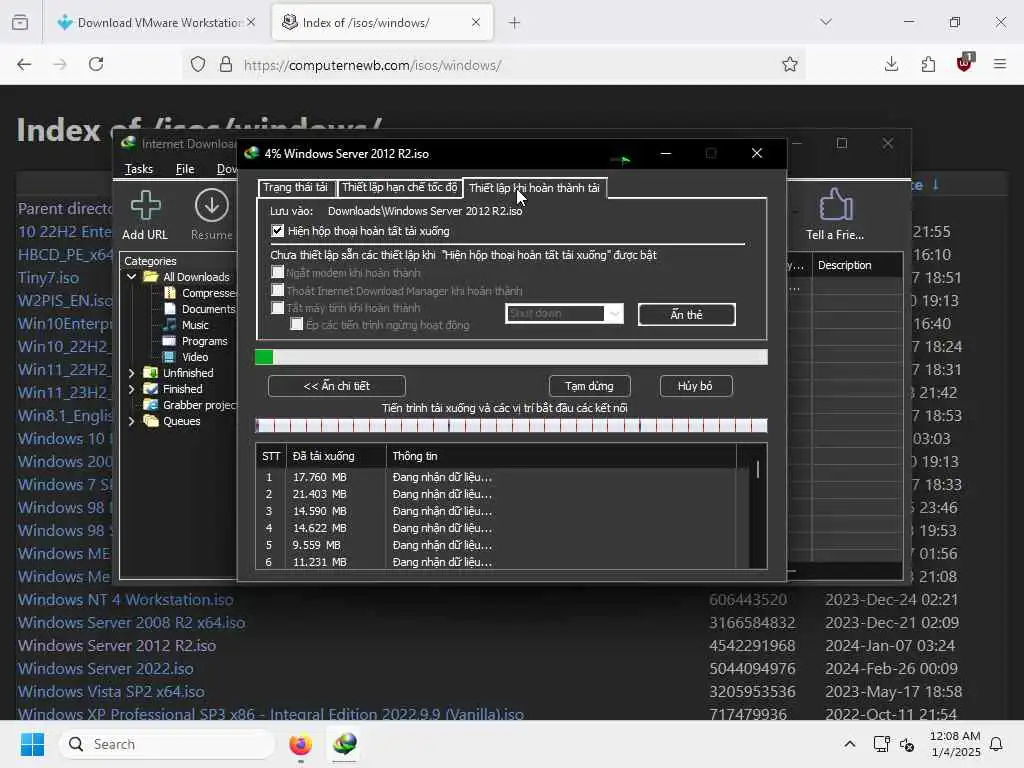Viewport: 1024px width, 768px height.
Task: Open the taskbar clock showing 12:08 AM
Action: (955, 744)
